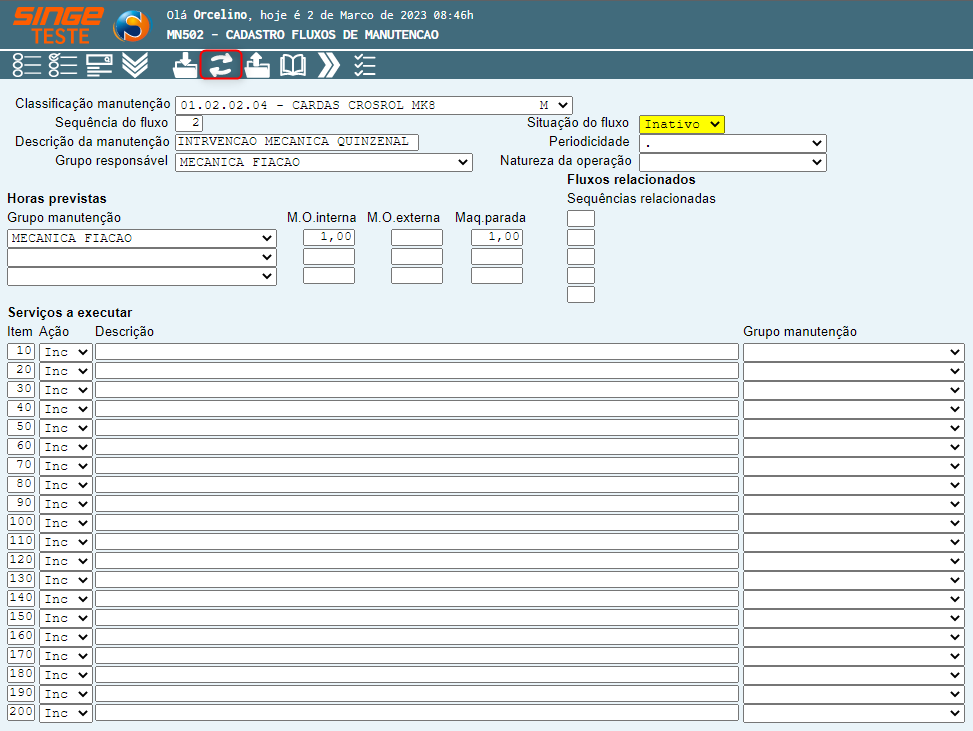Click the card-with-search toolbar icon

pyautogui.click(x=99, y=65)
